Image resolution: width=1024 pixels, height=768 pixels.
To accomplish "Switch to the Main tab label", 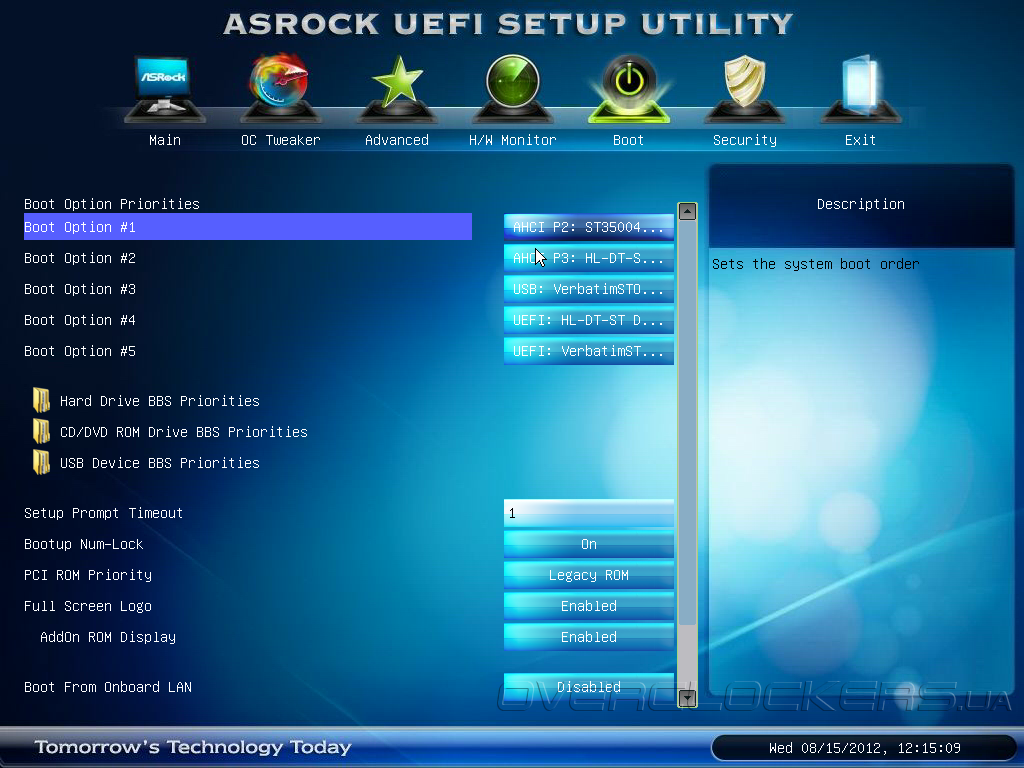I will [x=165, y=140].
